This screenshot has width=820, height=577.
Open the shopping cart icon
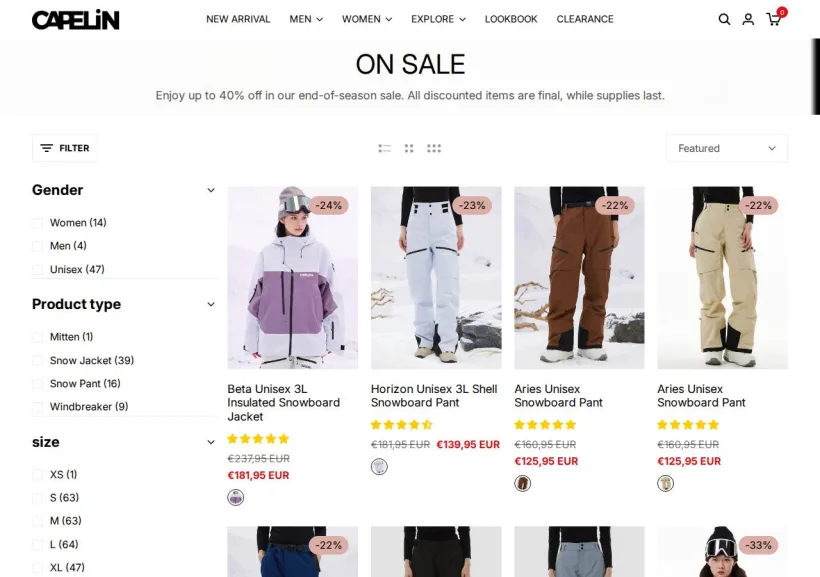[773, 19]
